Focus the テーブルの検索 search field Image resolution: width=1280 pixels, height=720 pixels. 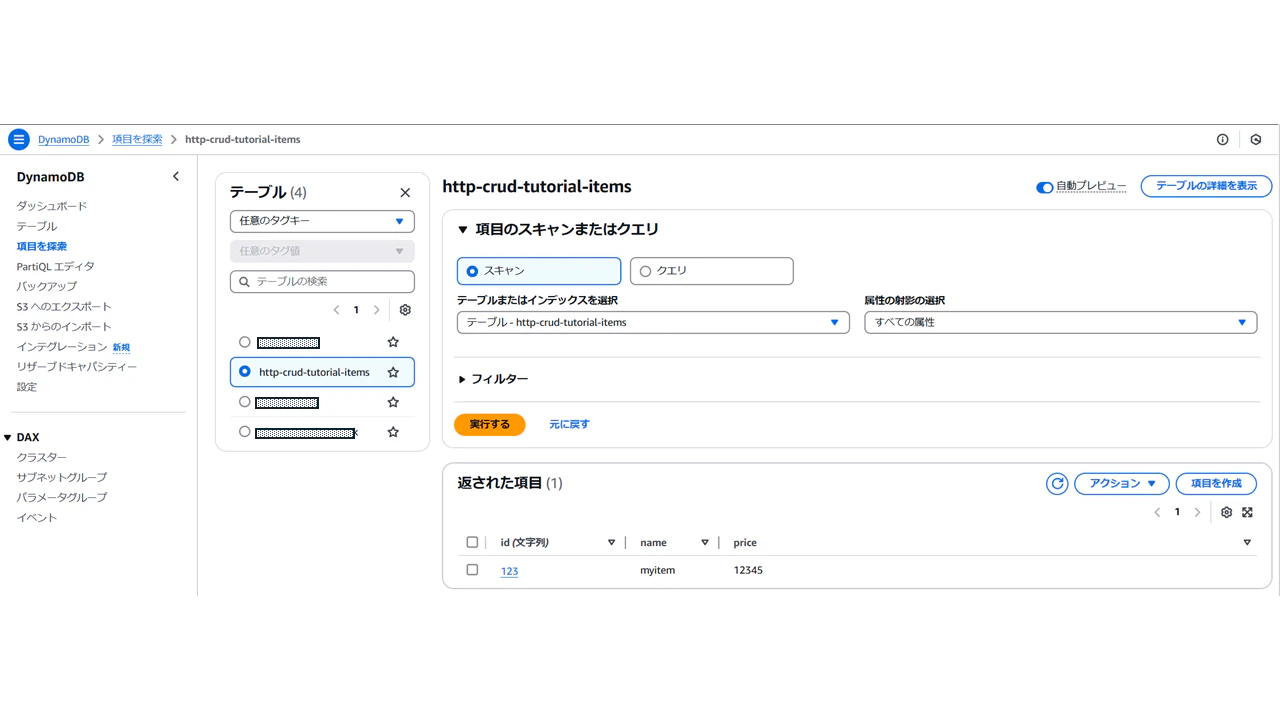coord(322,282)
